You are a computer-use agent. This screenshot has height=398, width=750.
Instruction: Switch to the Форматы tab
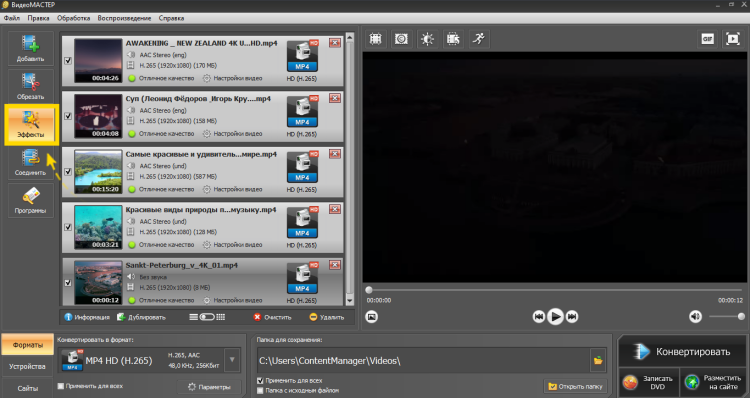tap(27, 344)
